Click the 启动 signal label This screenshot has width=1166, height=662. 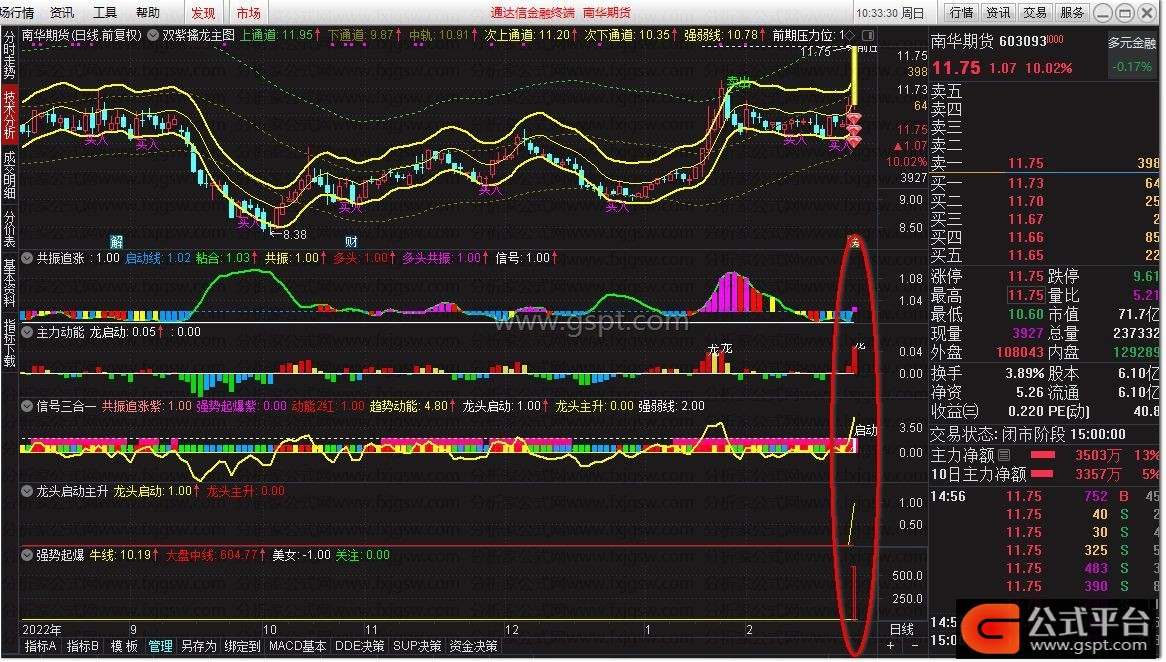pyautogui.click(x=866, y=430)
